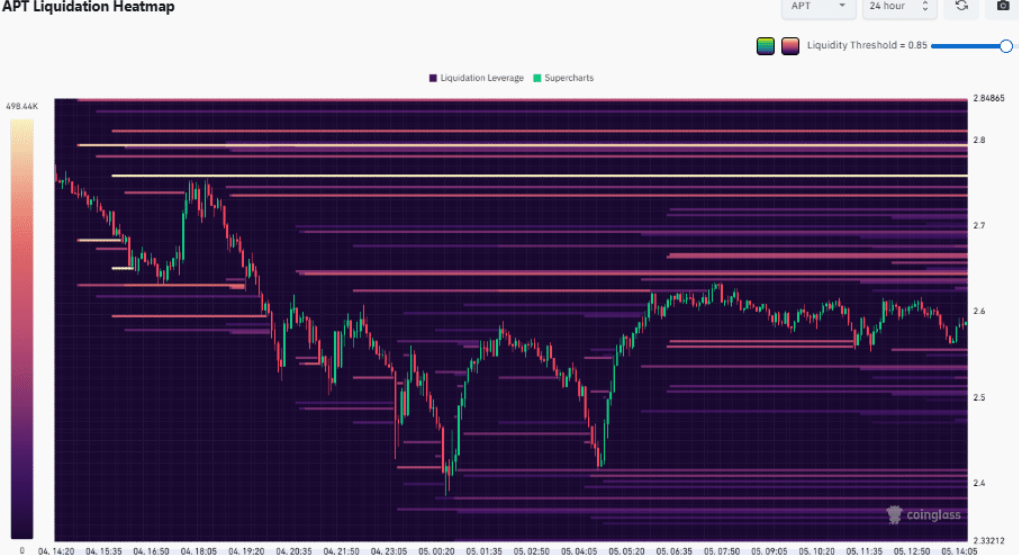Screen dimensions: 1019x555
Task: Toggle the Supercharts series label
Action: point(568,78)
